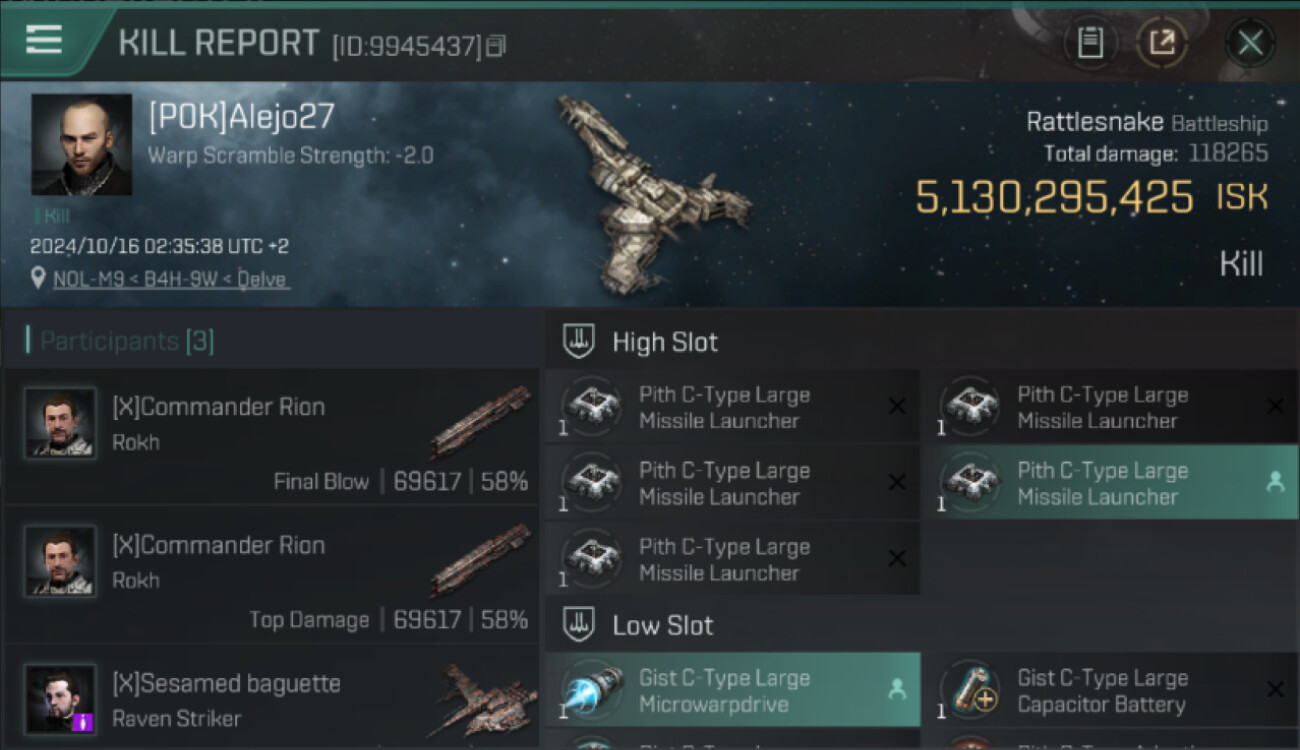Share the kill report externally
Viewport: 1300px width, 750px height.
pyautogui.click(x=1162, y=43)
